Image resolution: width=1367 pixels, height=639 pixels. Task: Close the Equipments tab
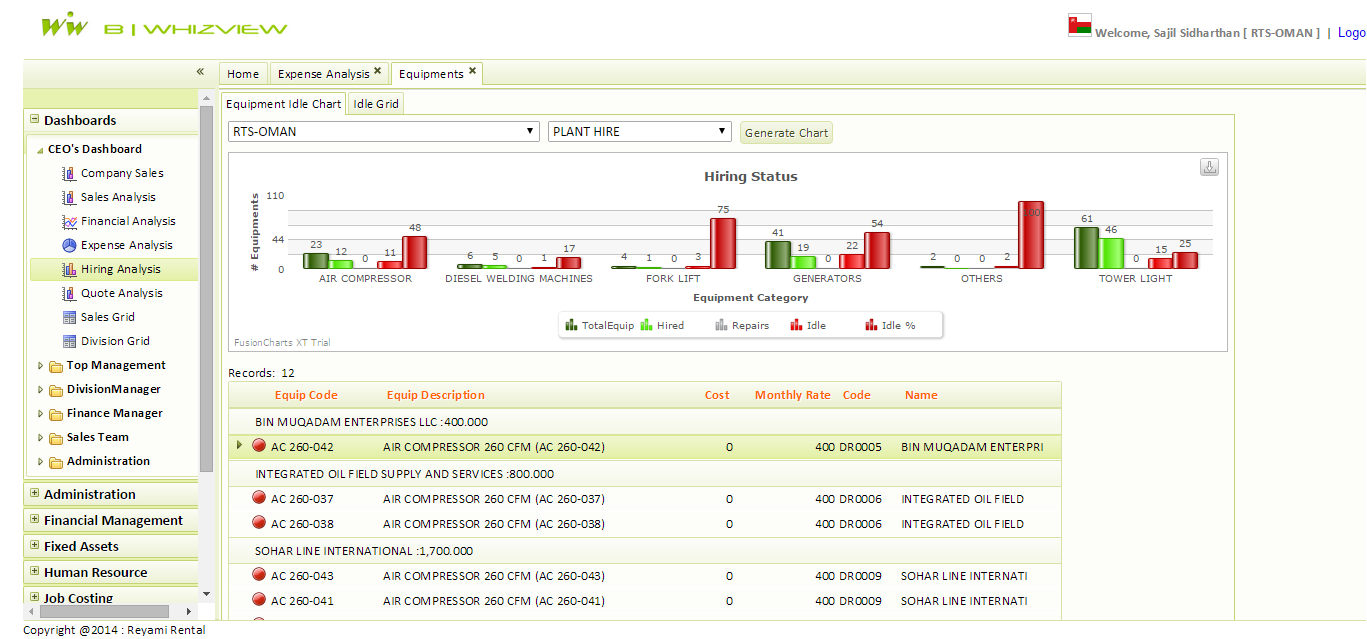click(472, 72)
